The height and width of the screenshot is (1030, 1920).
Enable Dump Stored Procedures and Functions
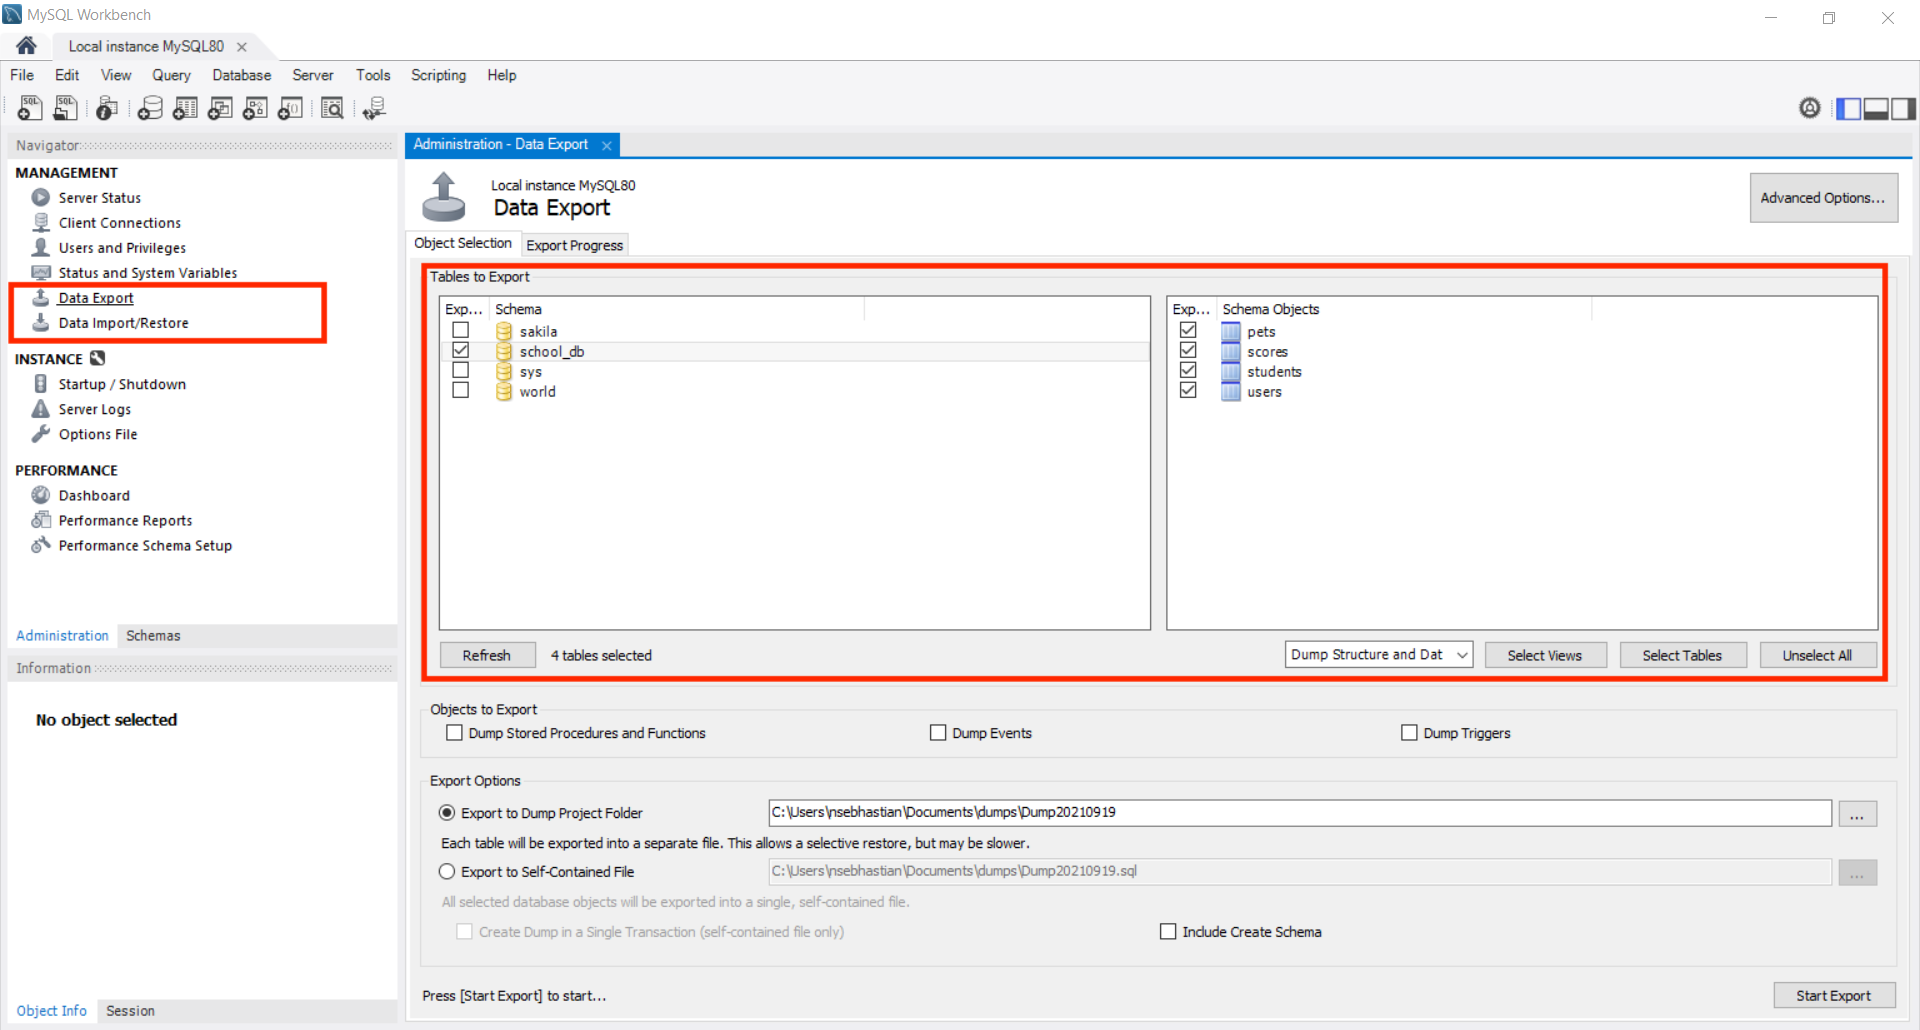pyautogui.click(x=455, y=733)
